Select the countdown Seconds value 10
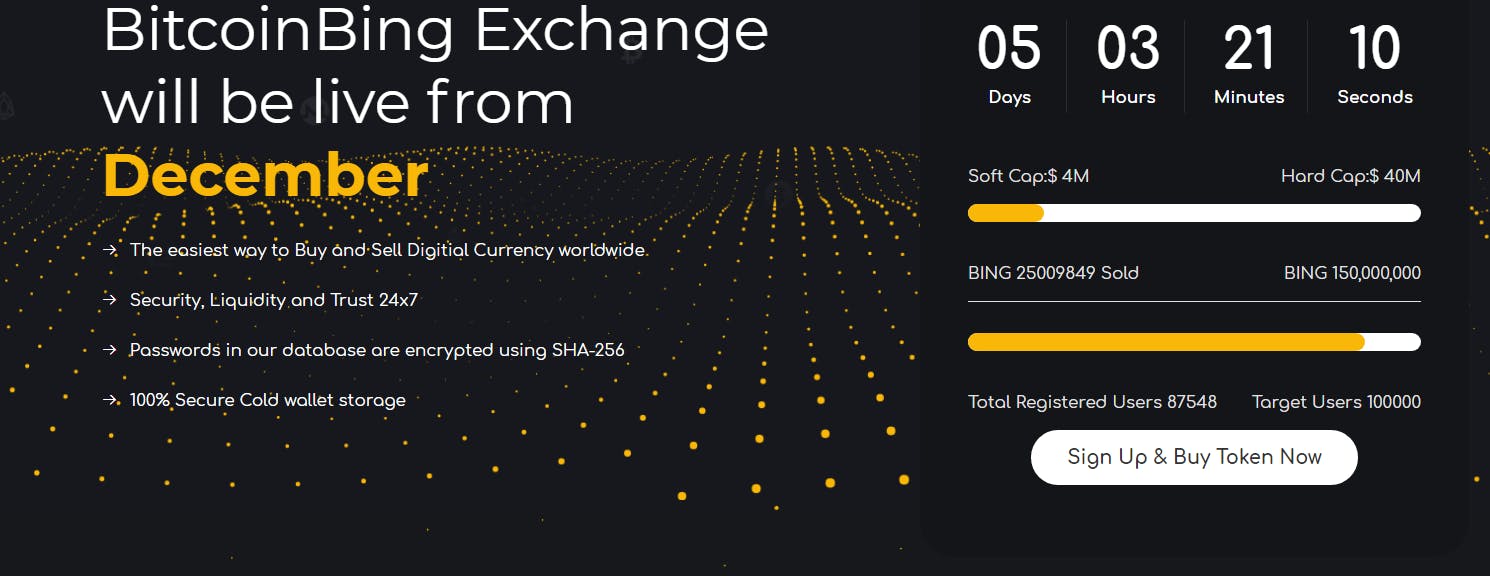This screenshot has width=1490, height=576. click(x=1374, y=48)
